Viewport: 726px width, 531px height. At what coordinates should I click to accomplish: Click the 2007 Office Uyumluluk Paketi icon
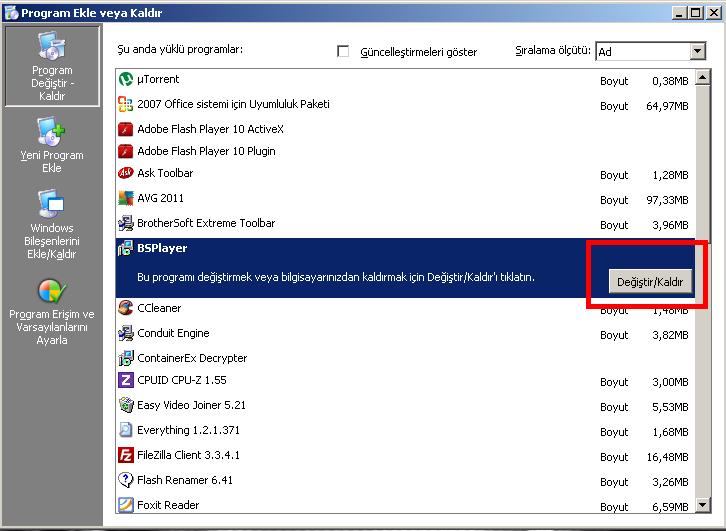tap(125, 104)
